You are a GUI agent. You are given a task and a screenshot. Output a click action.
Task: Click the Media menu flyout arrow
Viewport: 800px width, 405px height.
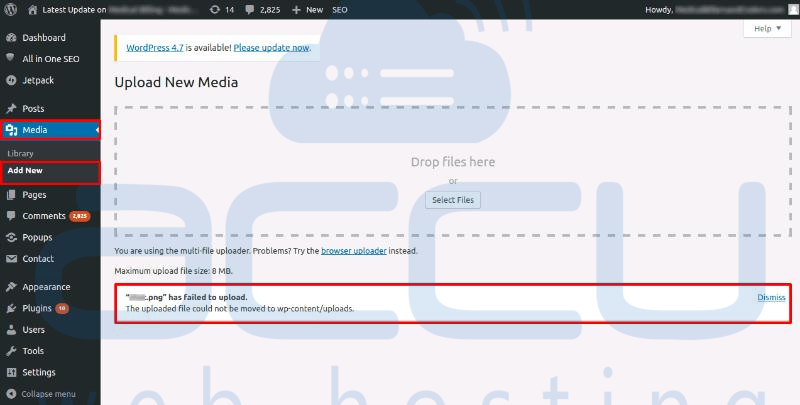tap(97, 130)
